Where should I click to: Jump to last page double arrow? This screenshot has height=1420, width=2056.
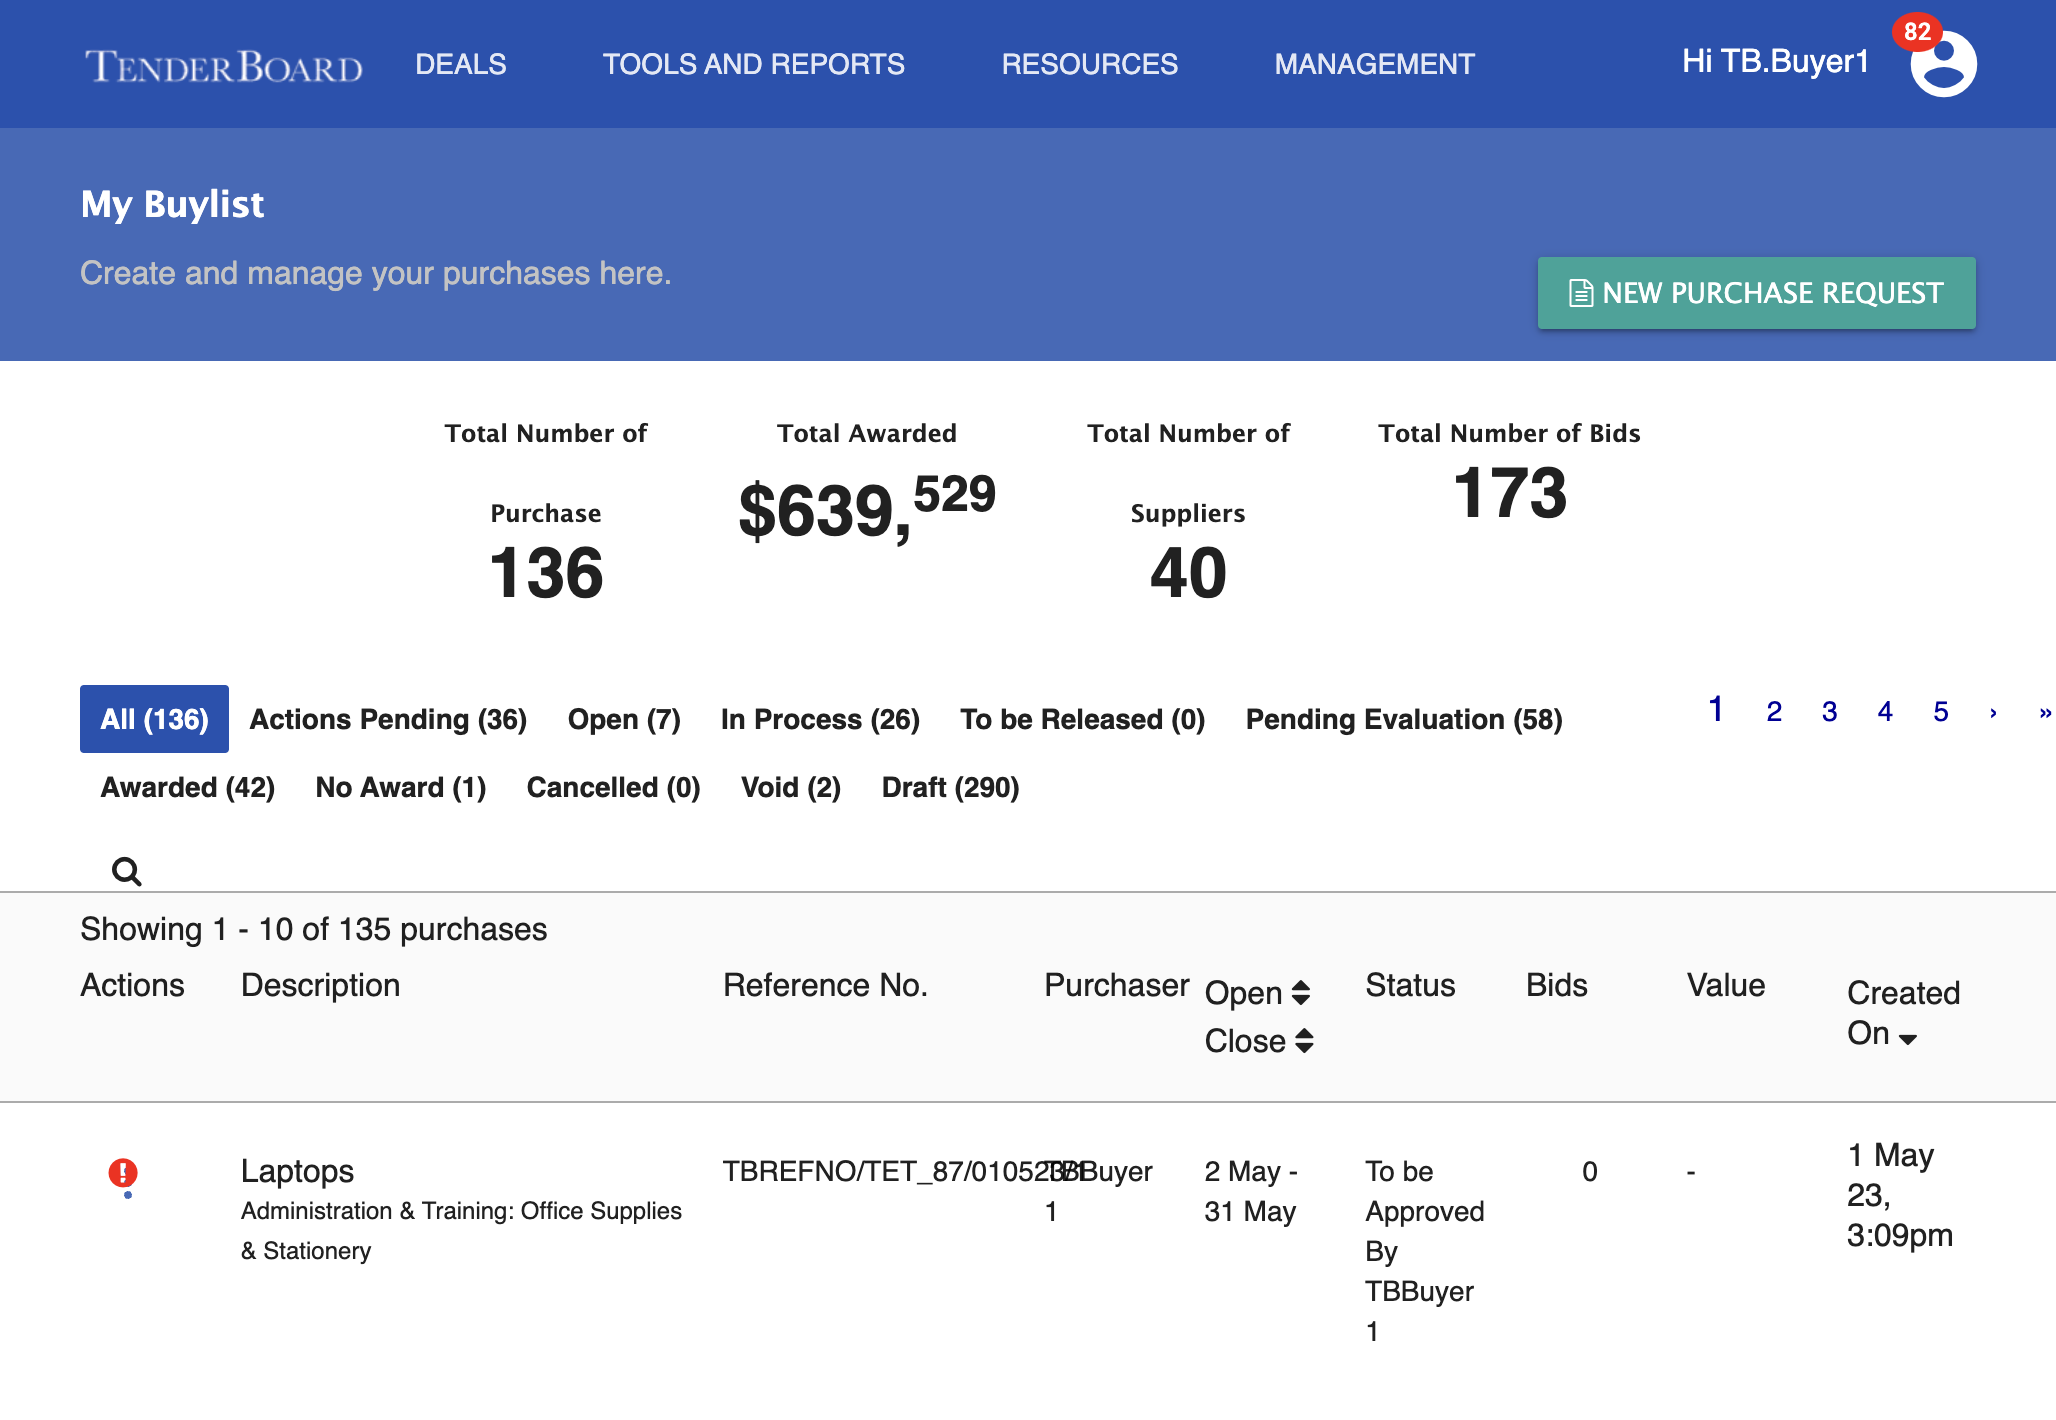click(2045, 712)
